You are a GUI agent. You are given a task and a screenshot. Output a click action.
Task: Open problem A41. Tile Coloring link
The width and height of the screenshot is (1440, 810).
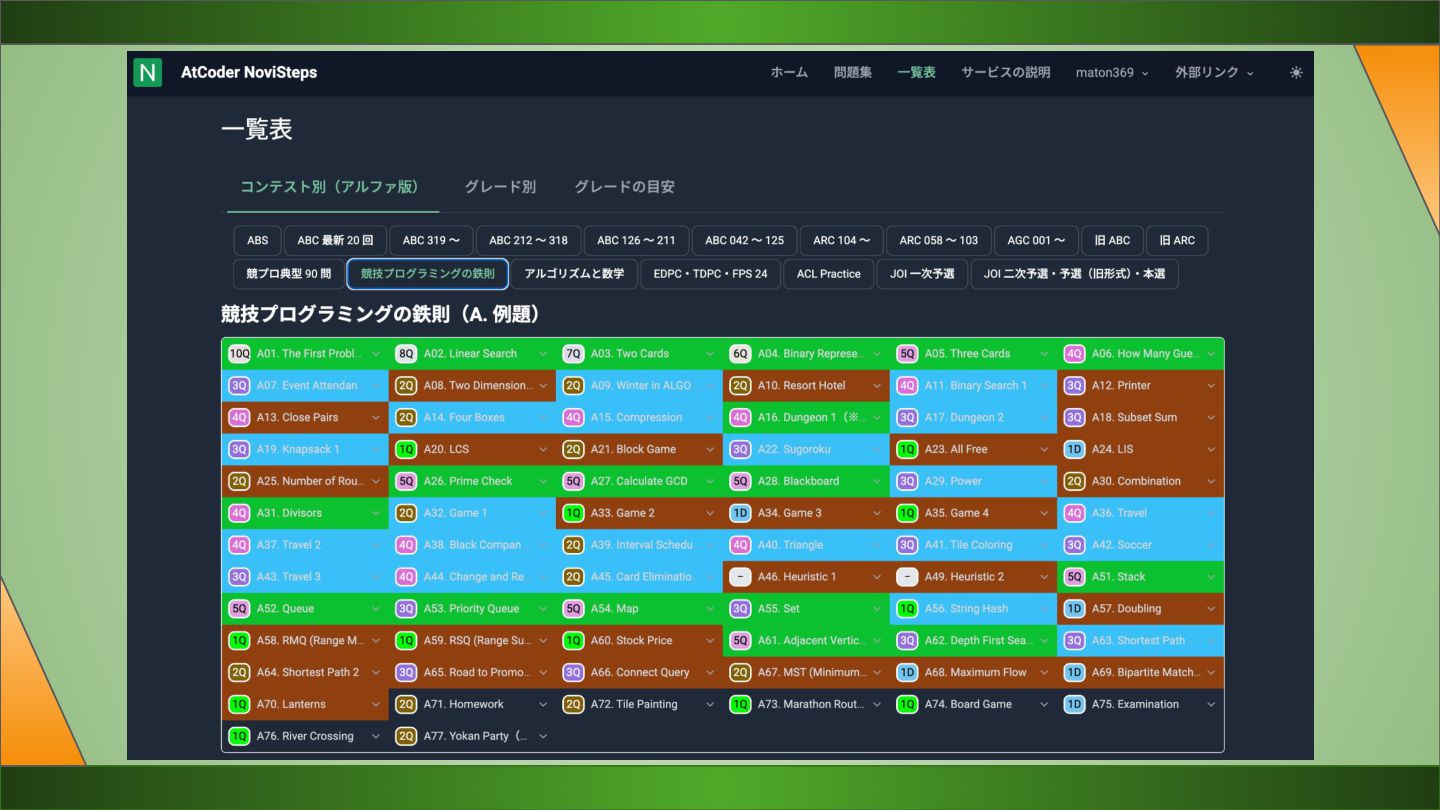tap(968, 545)
